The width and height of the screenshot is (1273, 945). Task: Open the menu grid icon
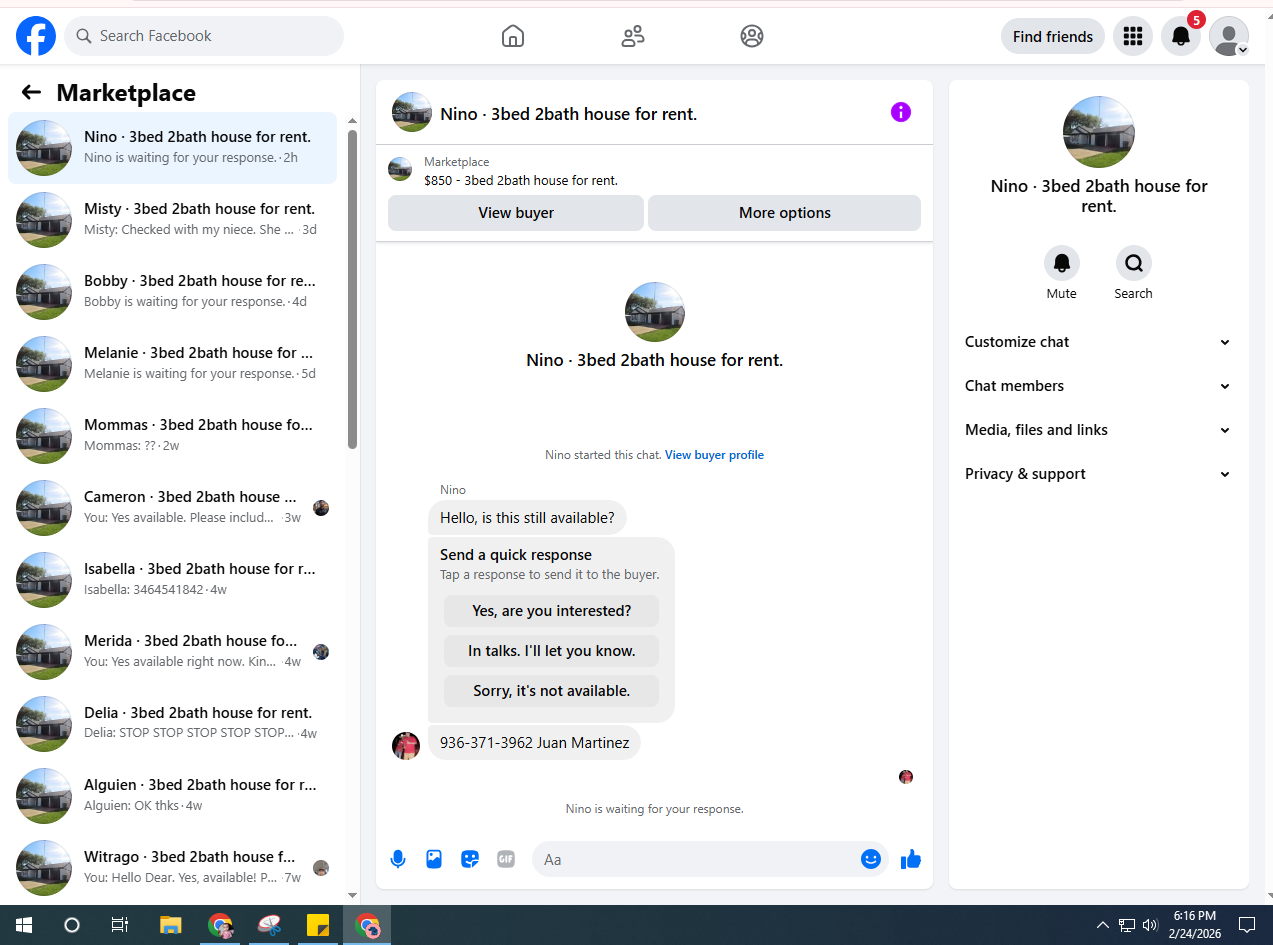tap(1133, 36)
